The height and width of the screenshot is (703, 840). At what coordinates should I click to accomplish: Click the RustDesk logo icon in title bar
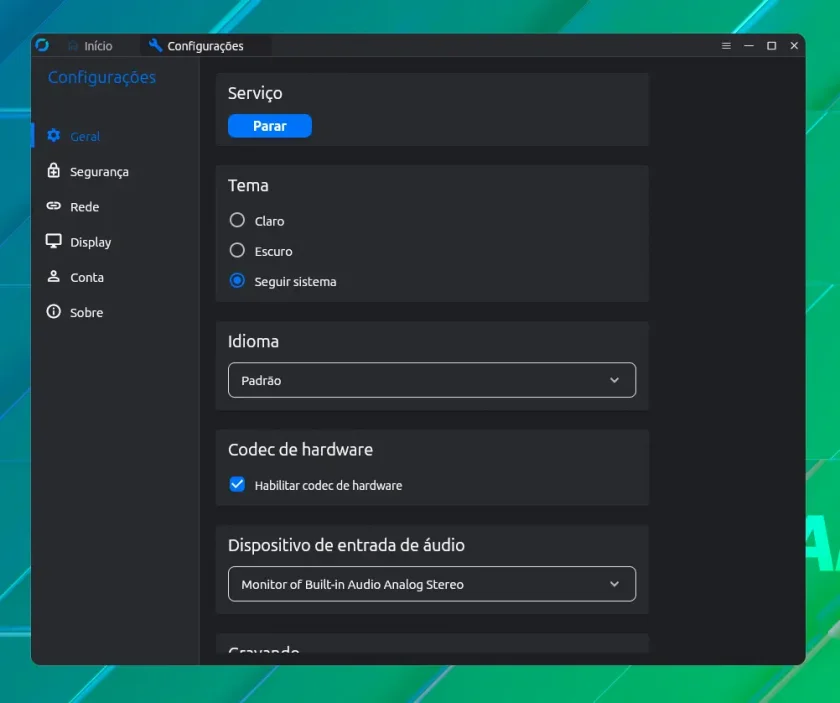click(42, 46)
